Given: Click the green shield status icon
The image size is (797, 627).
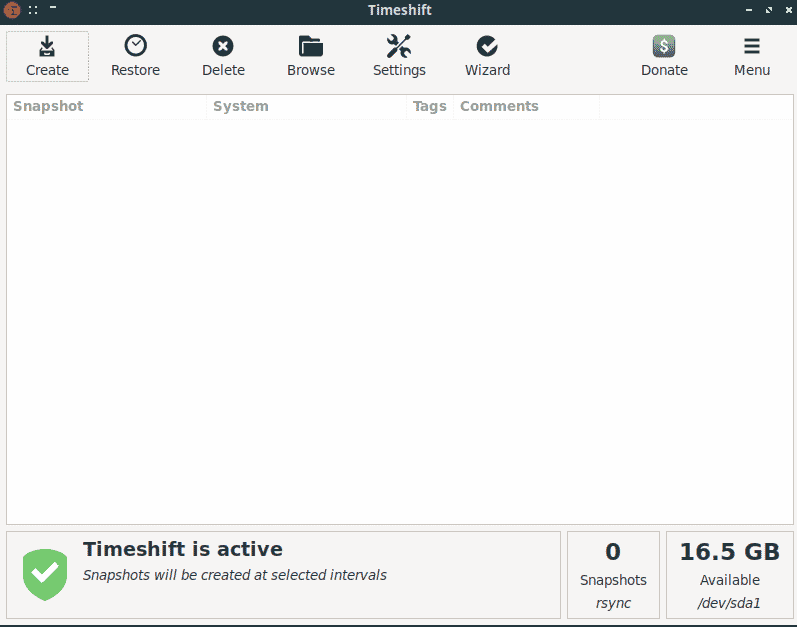Looking at the screenshot, I should point(45,575).
